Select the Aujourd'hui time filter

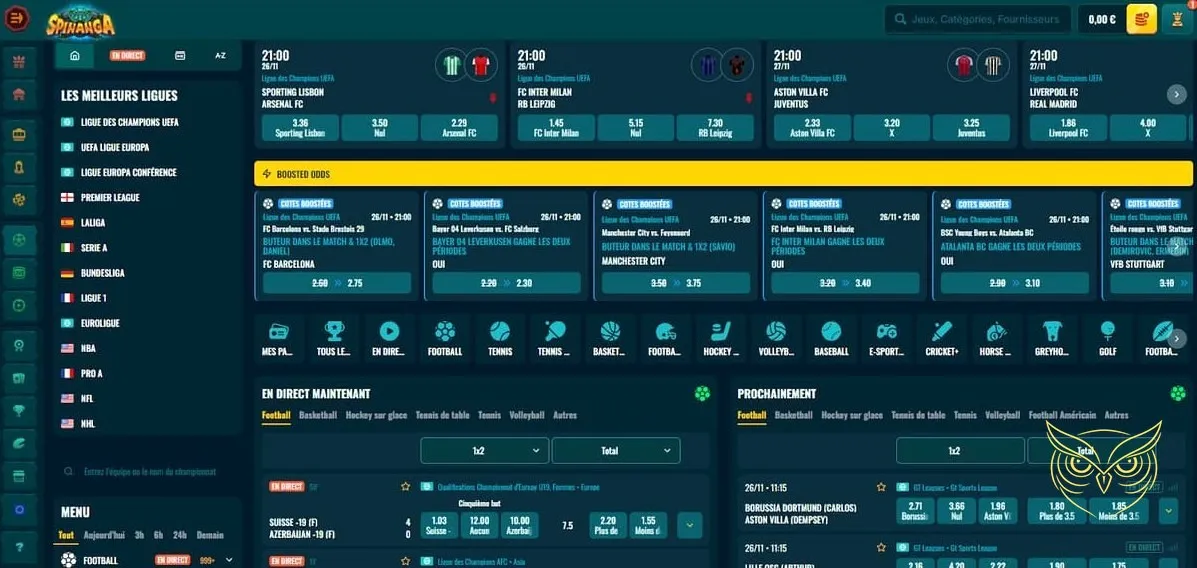tap(105, 535)
